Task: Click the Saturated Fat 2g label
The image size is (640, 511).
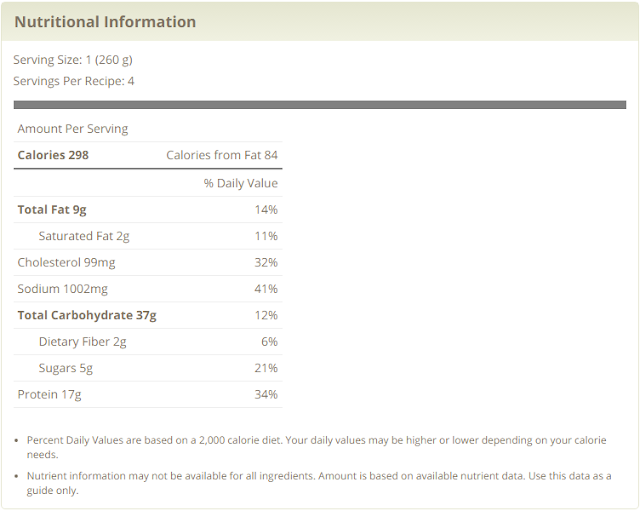Action: (x=84, y=236)
